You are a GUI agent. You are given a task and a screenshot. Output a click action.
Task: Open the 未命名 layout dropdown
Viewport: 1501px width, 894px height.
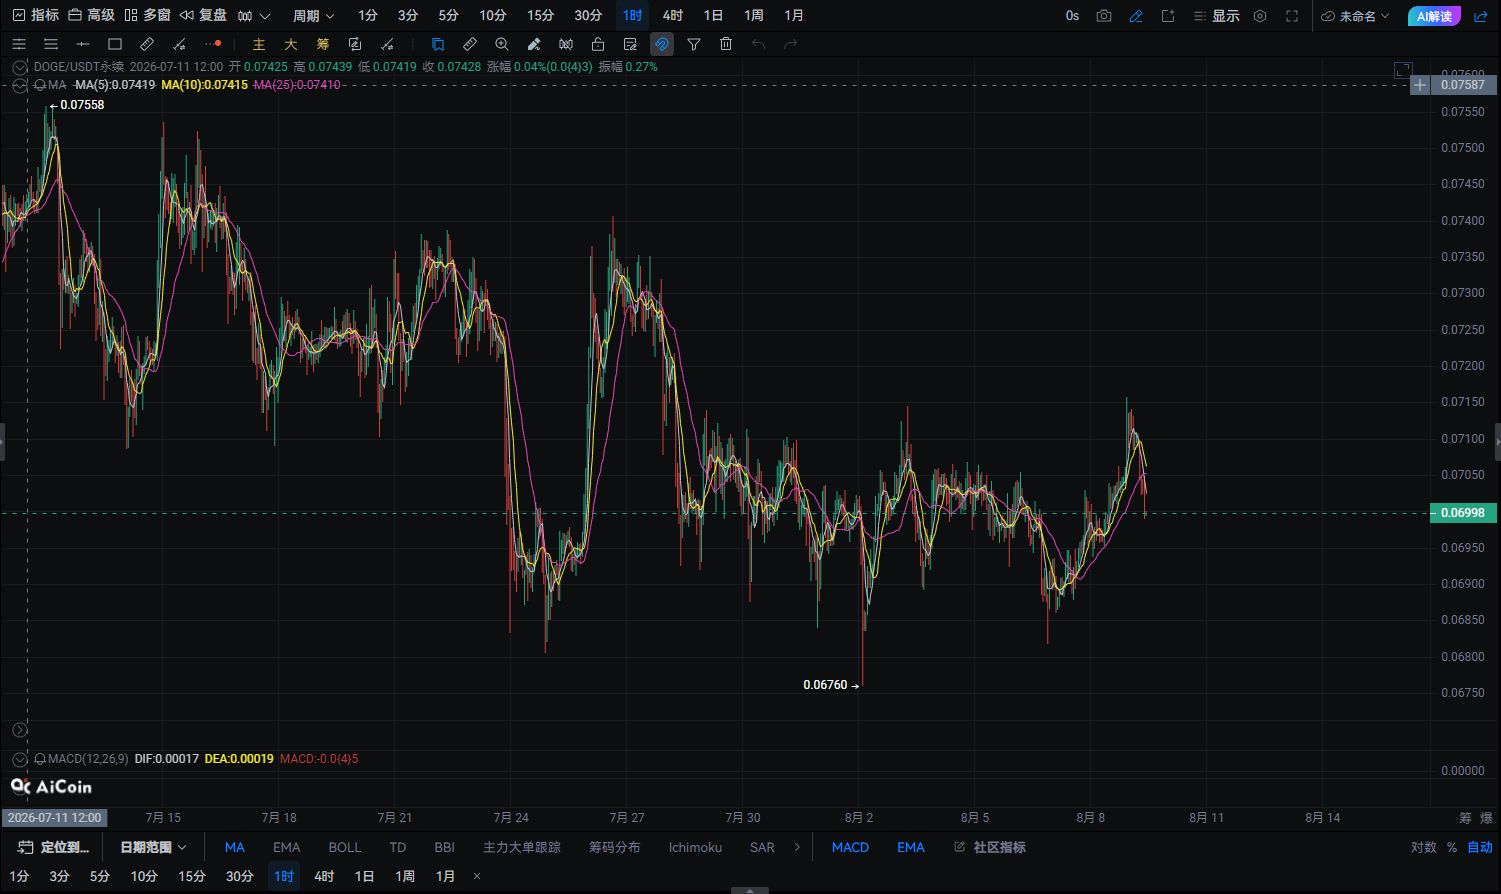1356,16
